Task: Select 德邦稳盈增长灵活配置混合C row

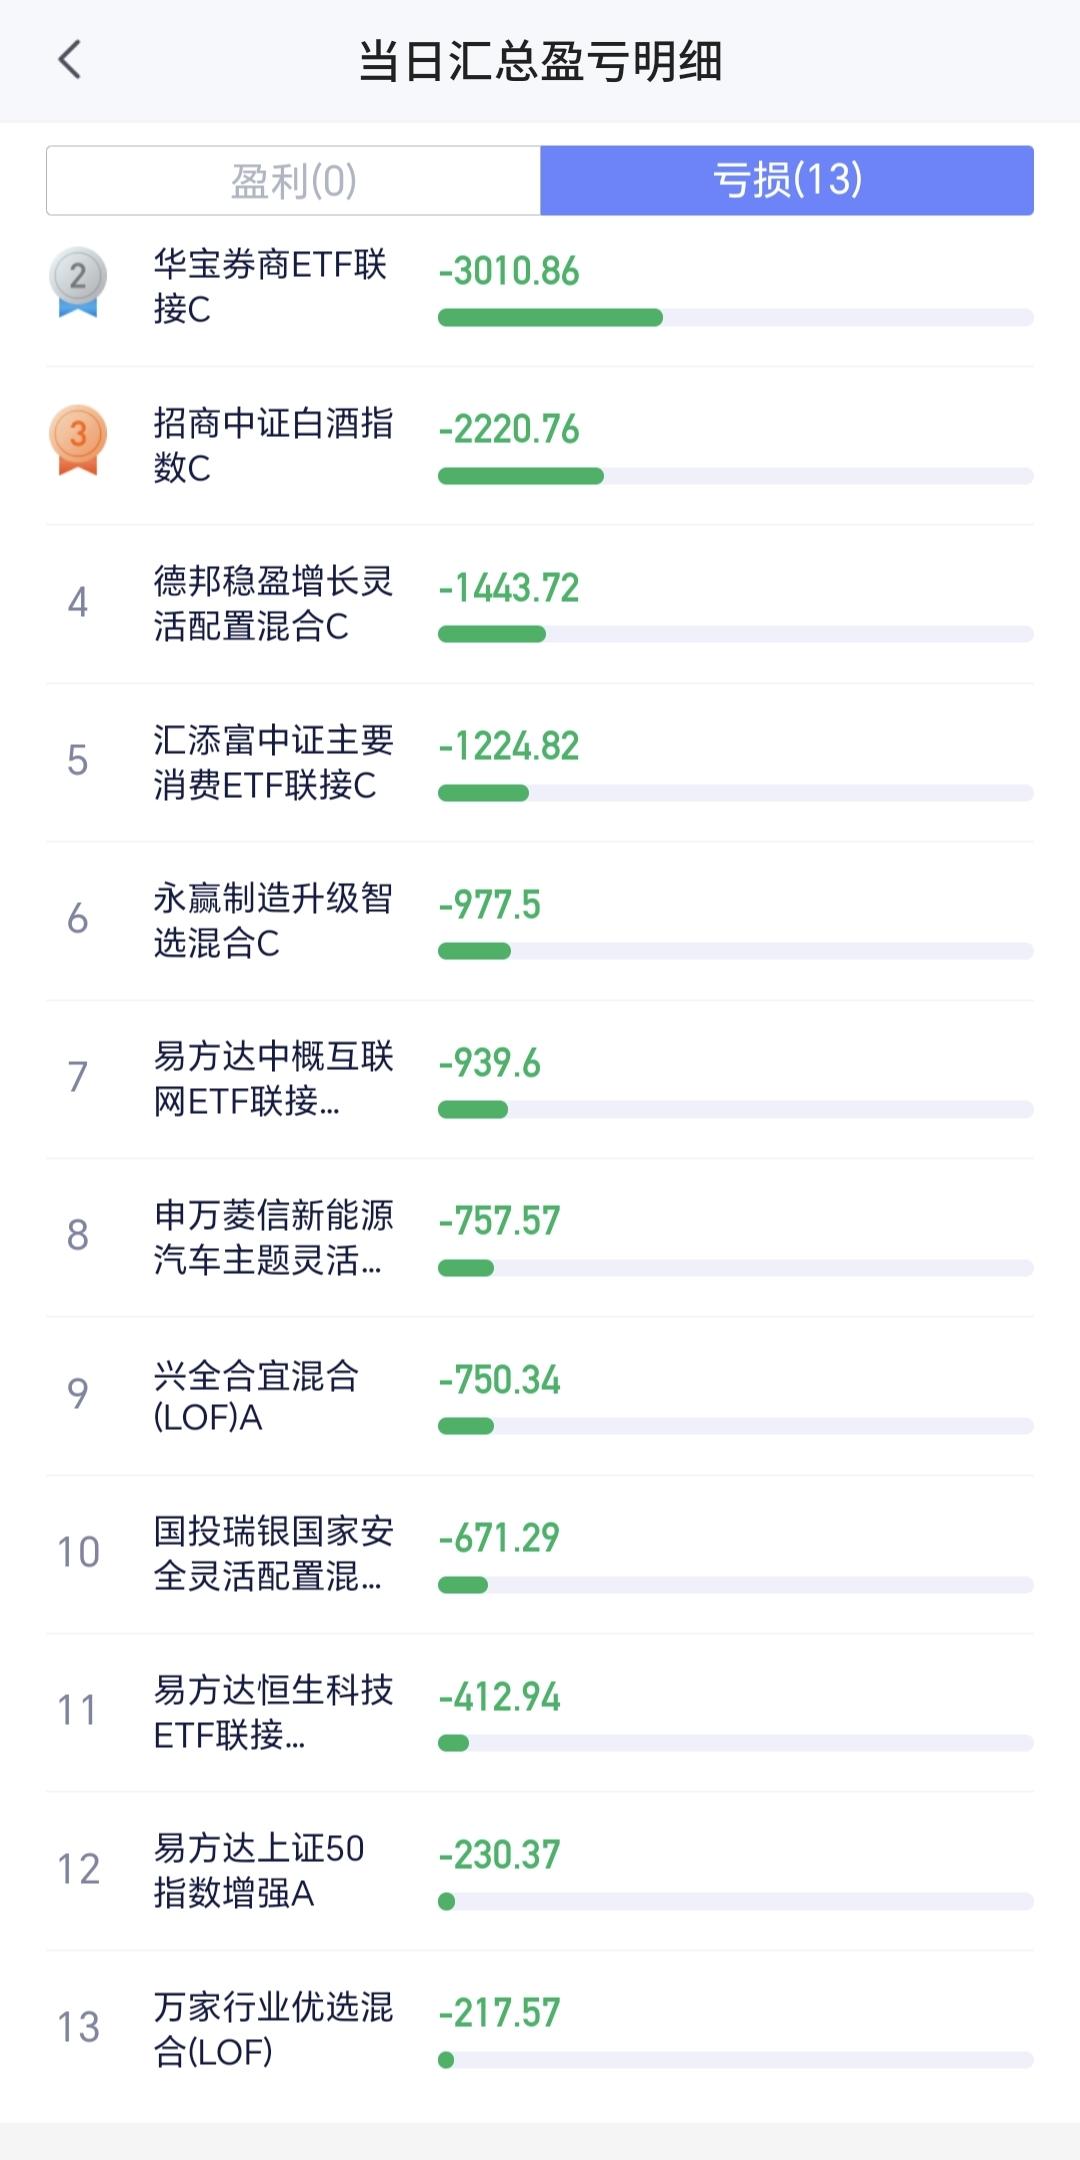Action: click(x=540, y=604)
